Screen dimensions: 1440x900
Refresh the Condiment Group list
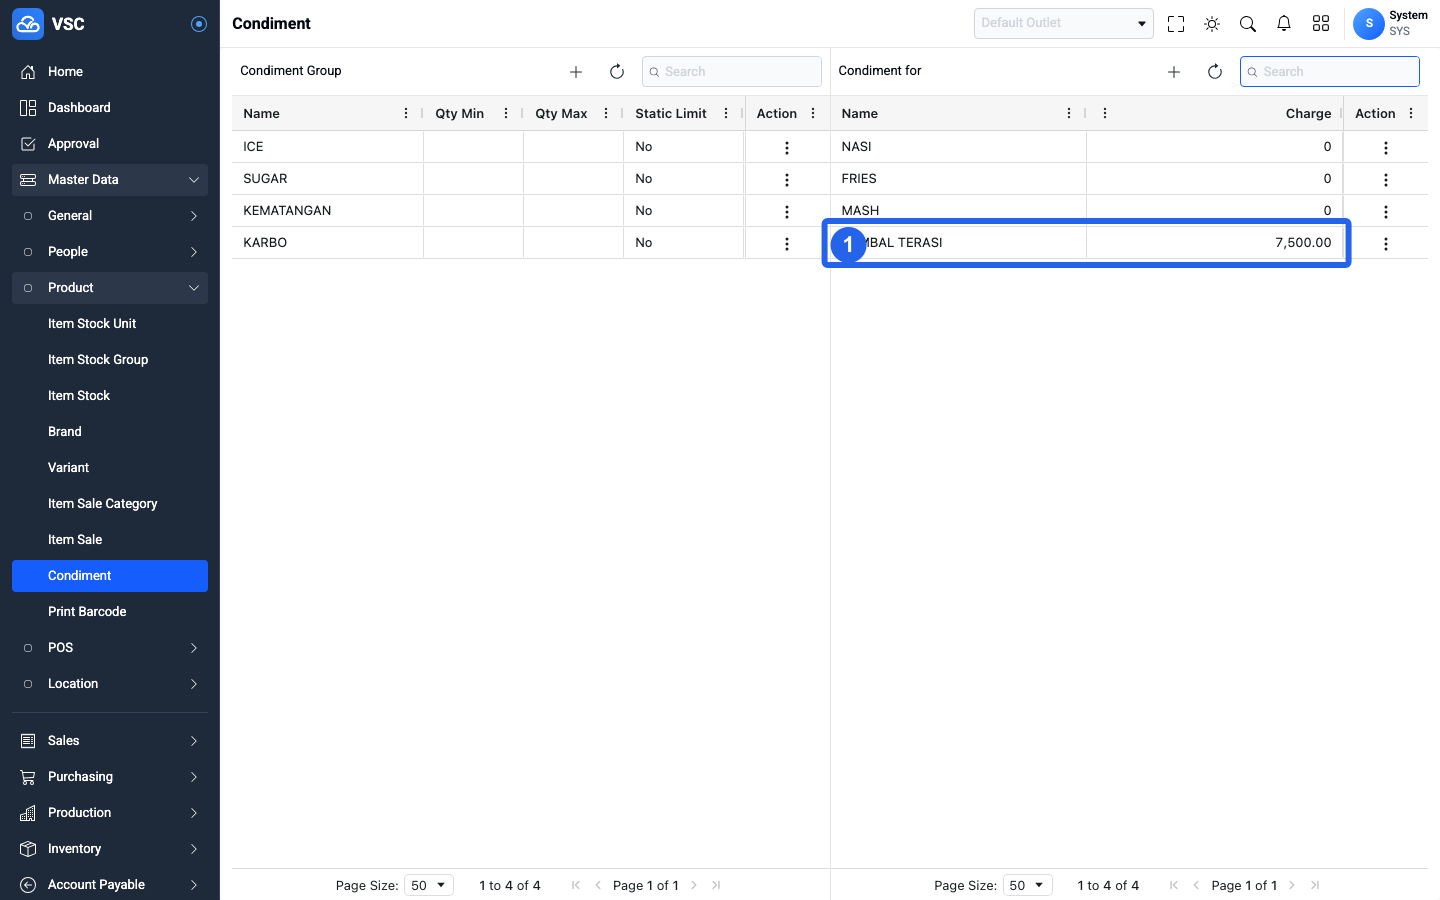point(617,72)
